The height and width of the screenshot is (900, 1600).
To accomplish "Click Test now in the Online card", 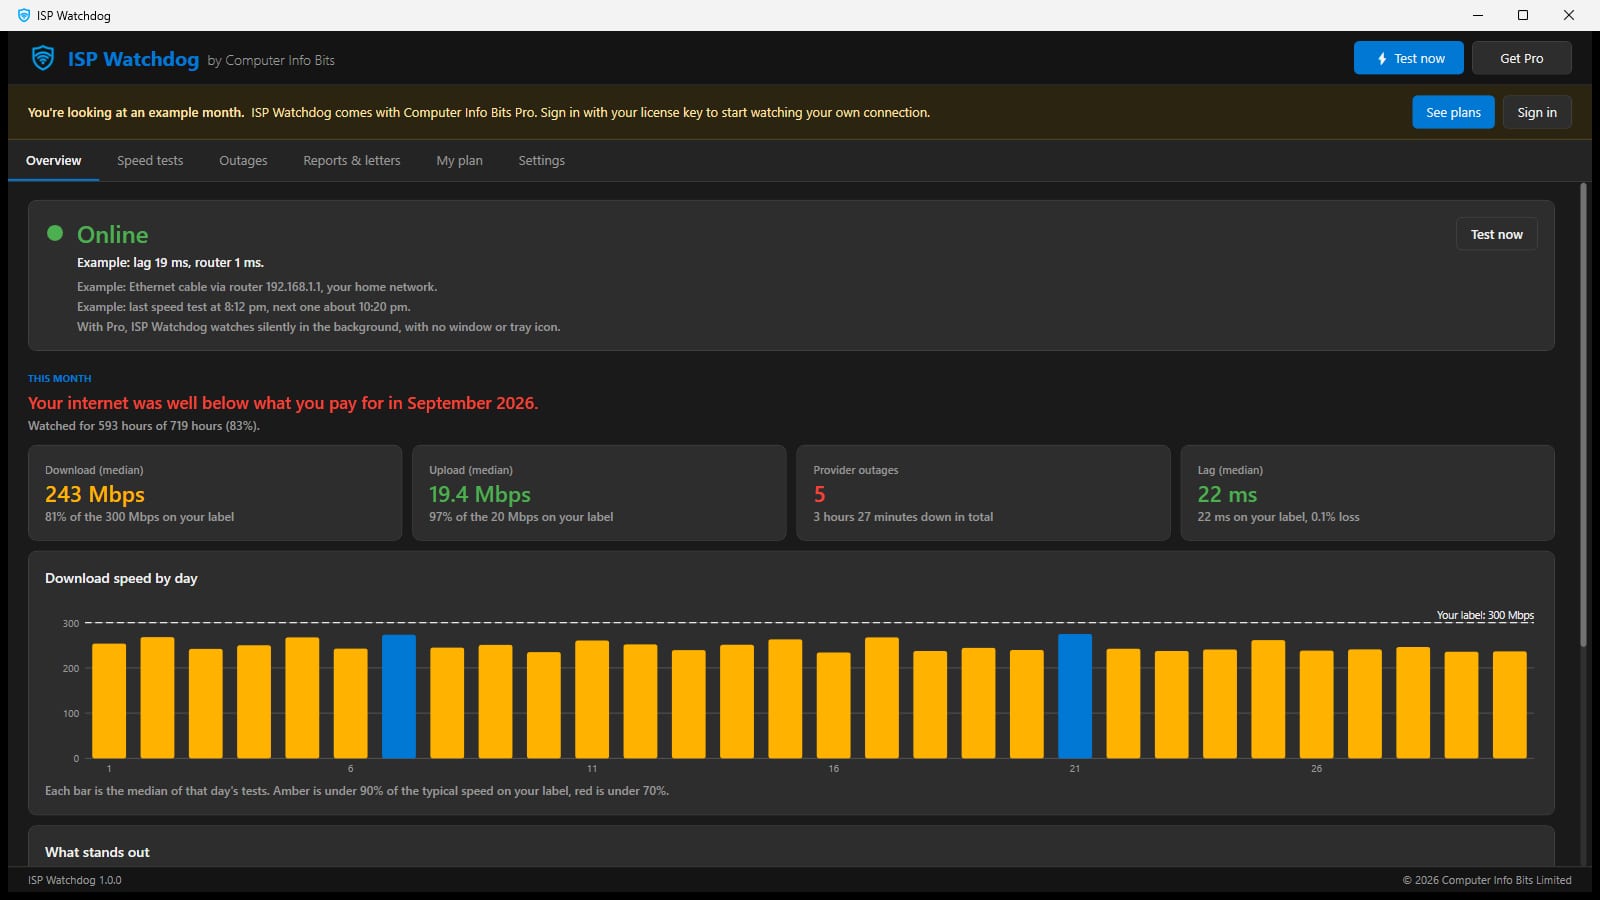I will [1497, 234].
